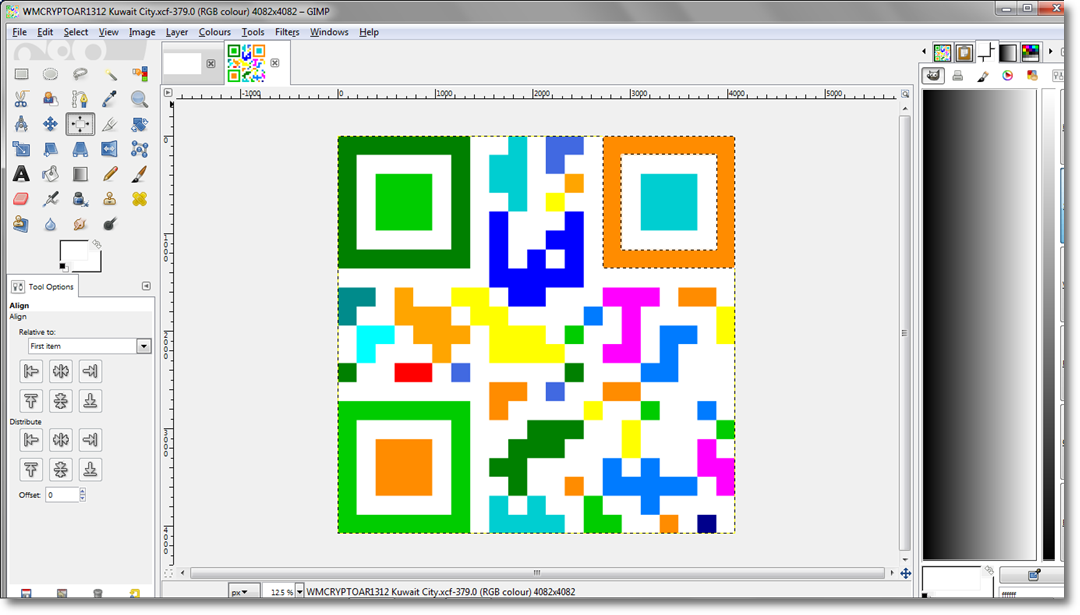
Task: Activate the Foreground Select tool
Action: click(50, 99)
